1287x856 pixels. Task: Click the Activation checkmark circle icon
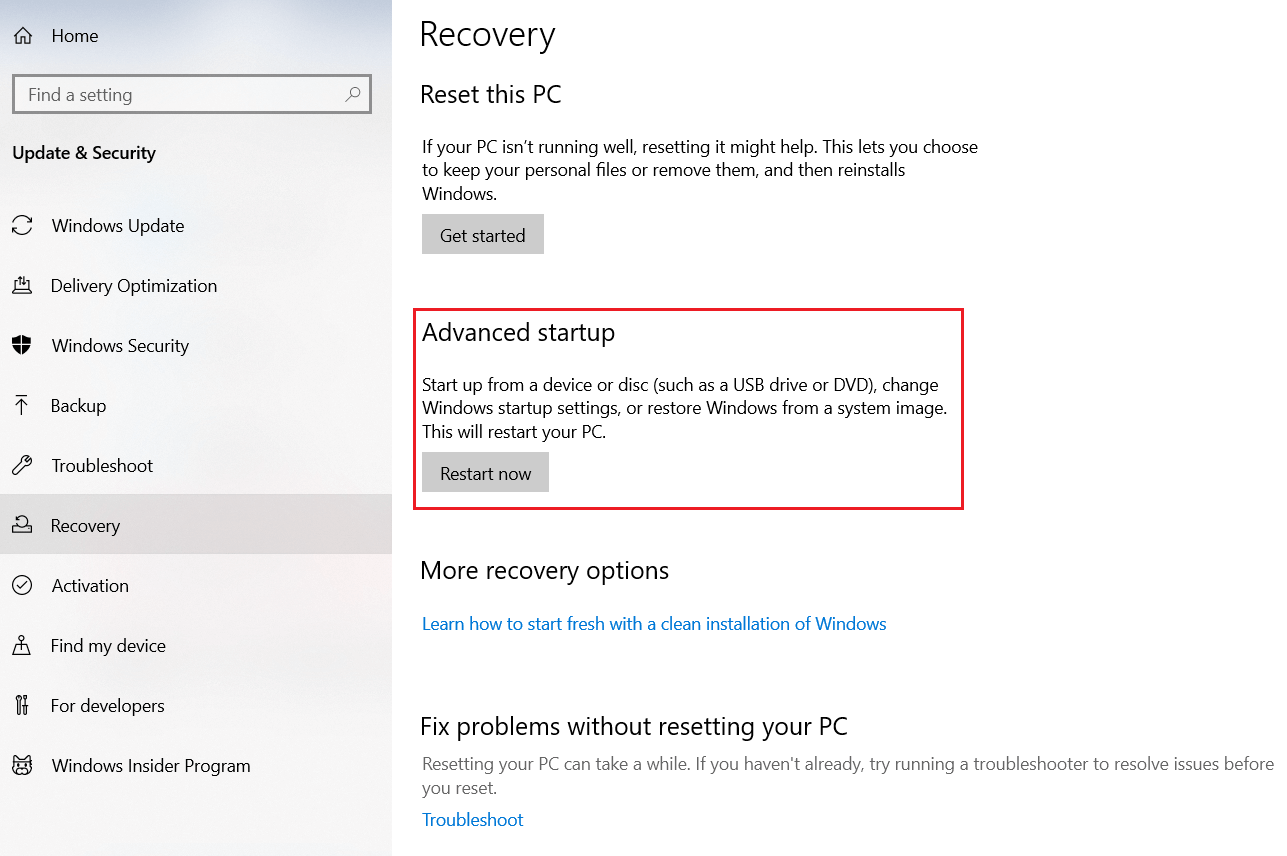(22, 586)
